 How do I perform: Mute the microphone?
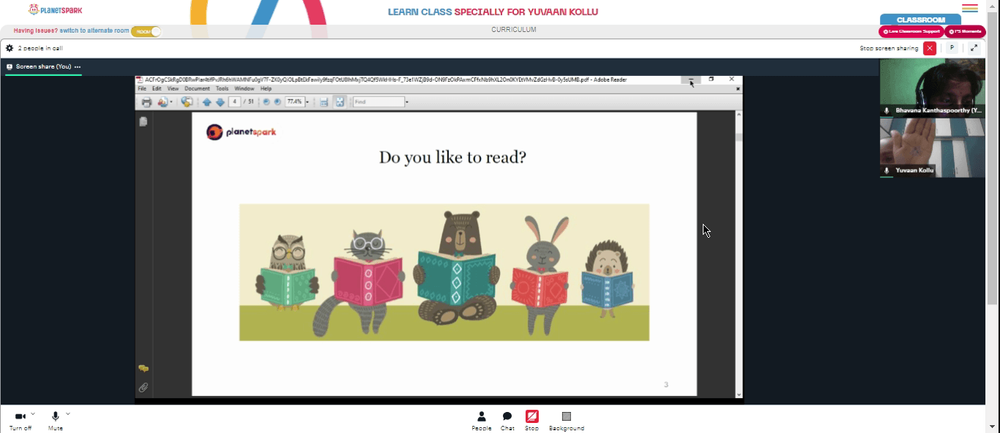coord(55,420)
